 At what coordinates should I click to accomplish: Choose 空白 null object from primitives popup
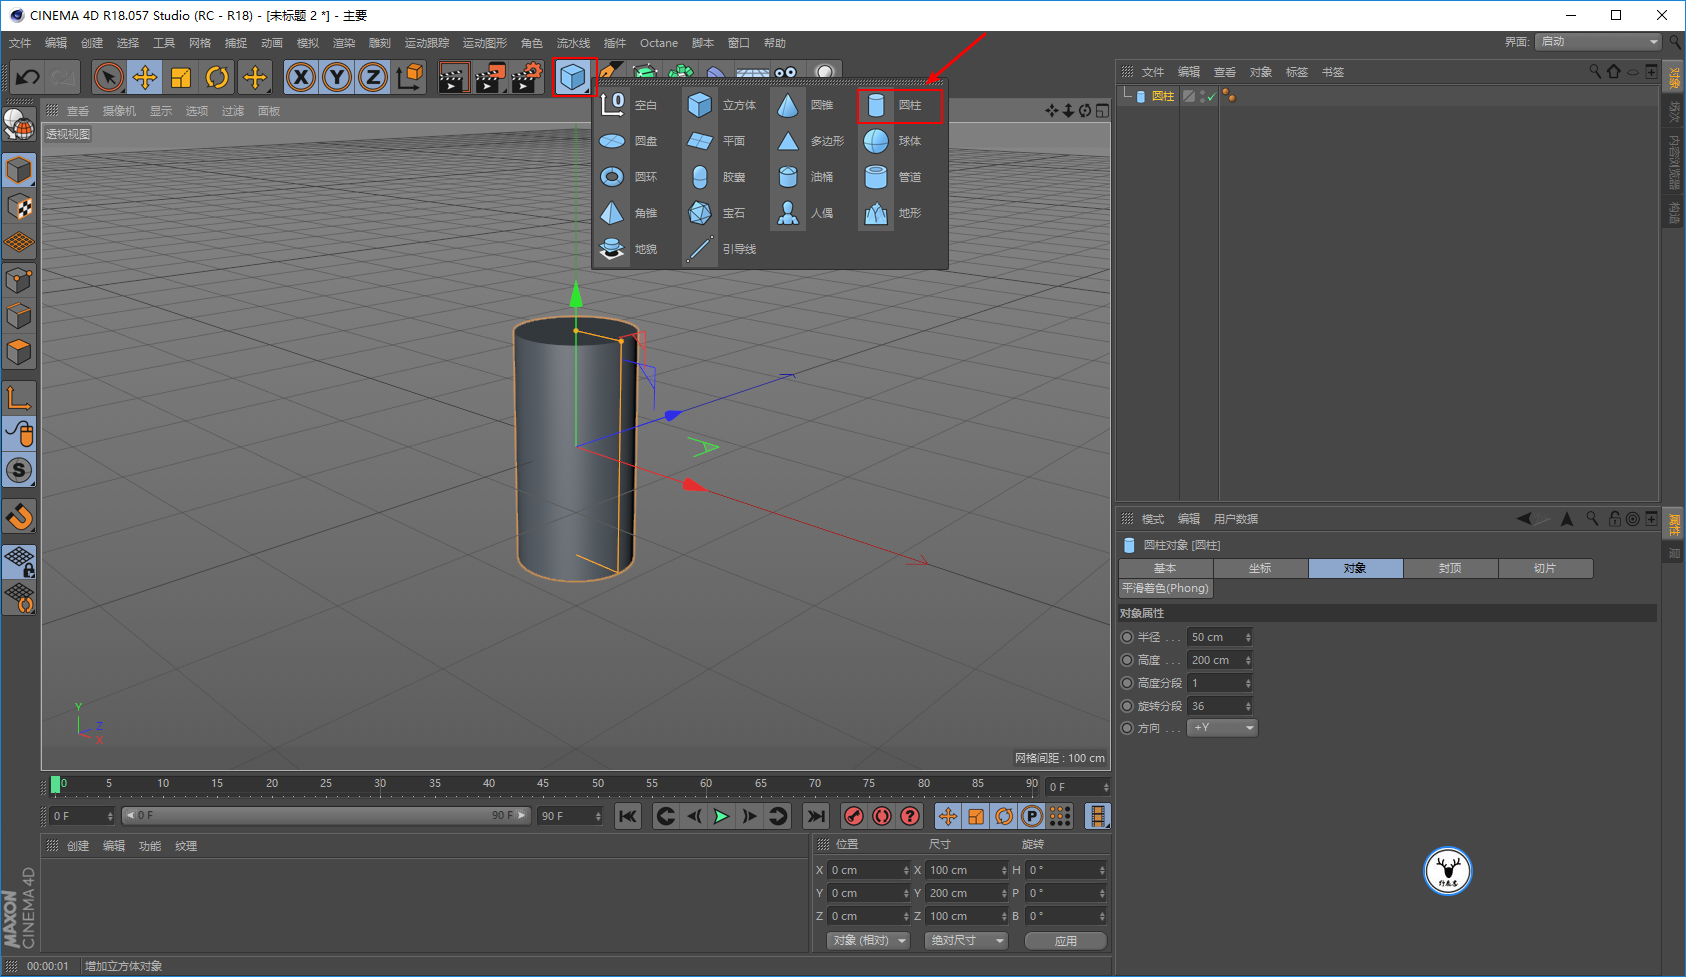click(x=630, y=105)
